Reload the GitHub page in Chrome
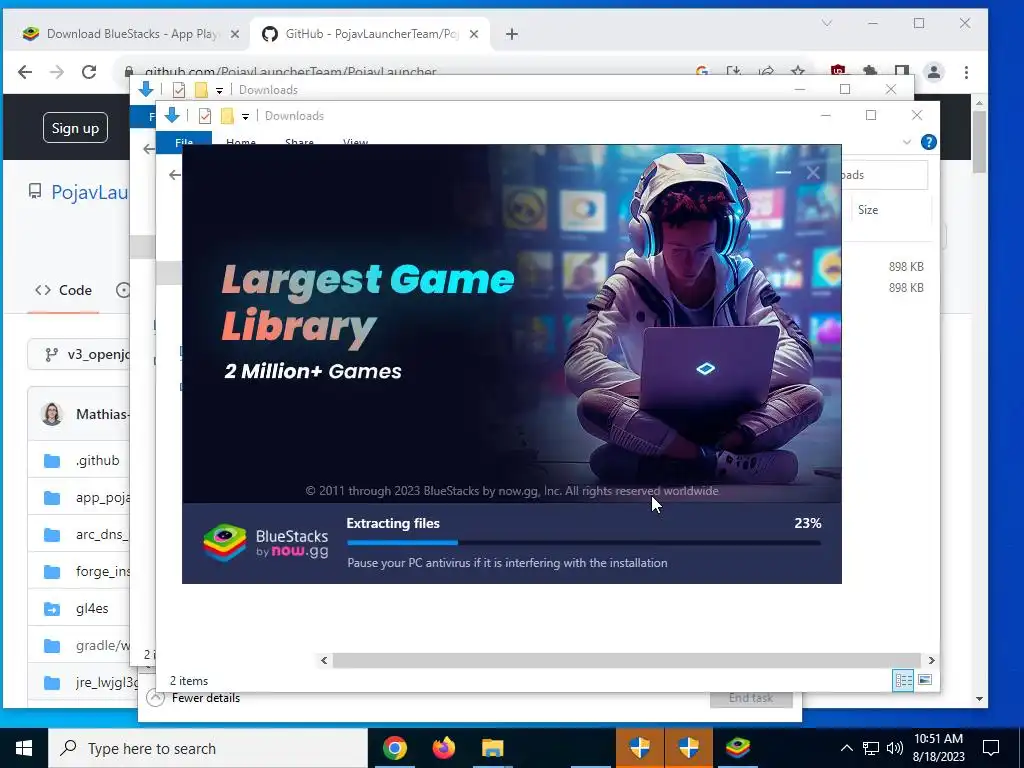This screenshot has height=768, width=1024. tap(89, 72)
